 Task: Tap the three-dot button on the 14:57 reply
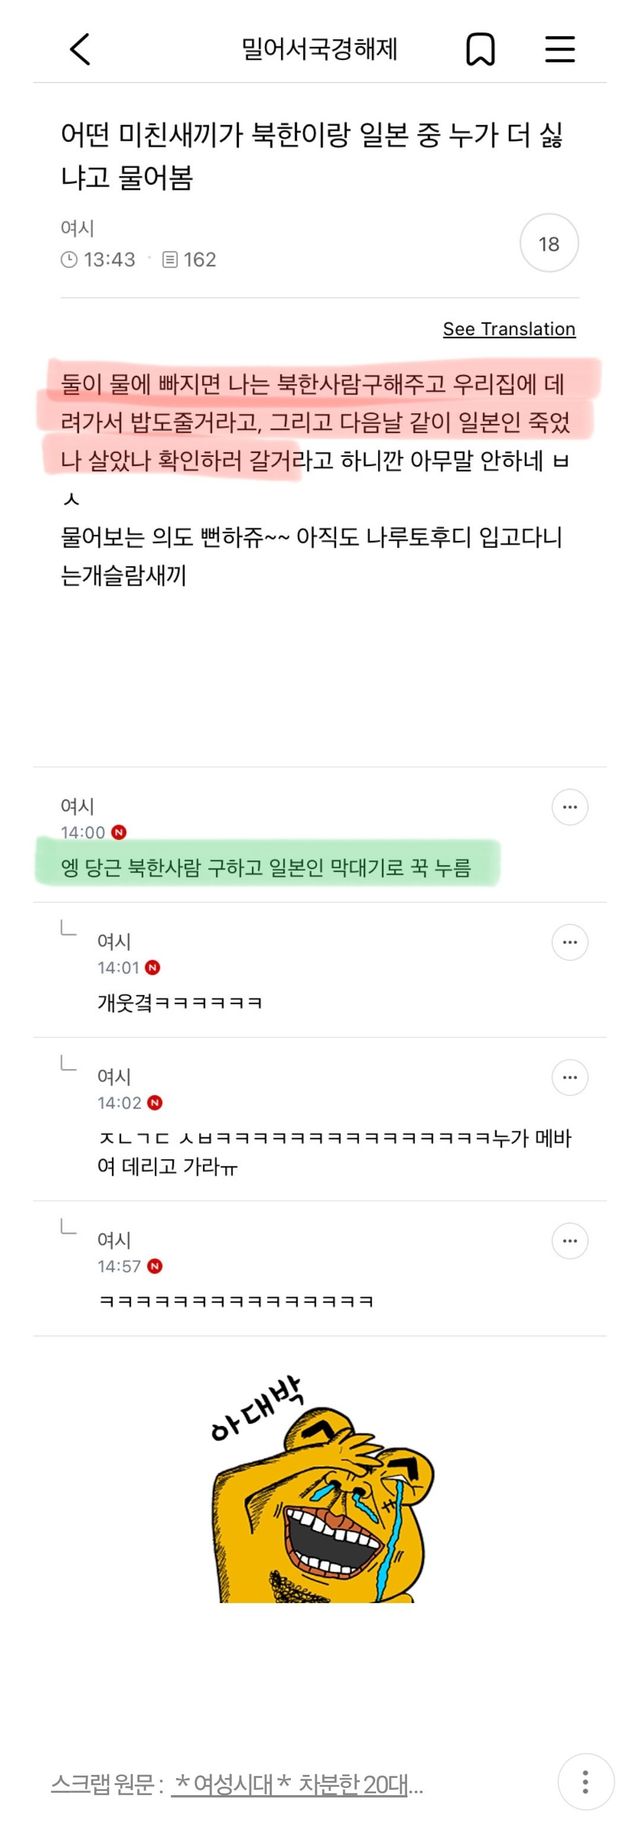pyautogui.click(x=570, y=1241)
